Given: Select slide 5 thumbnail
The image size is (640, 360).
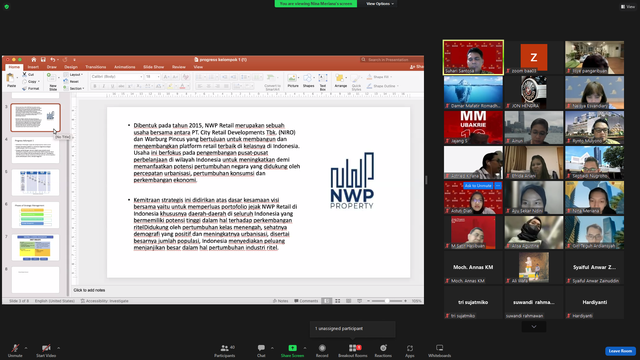Looking at the screenshot, I should pos(35,182).
